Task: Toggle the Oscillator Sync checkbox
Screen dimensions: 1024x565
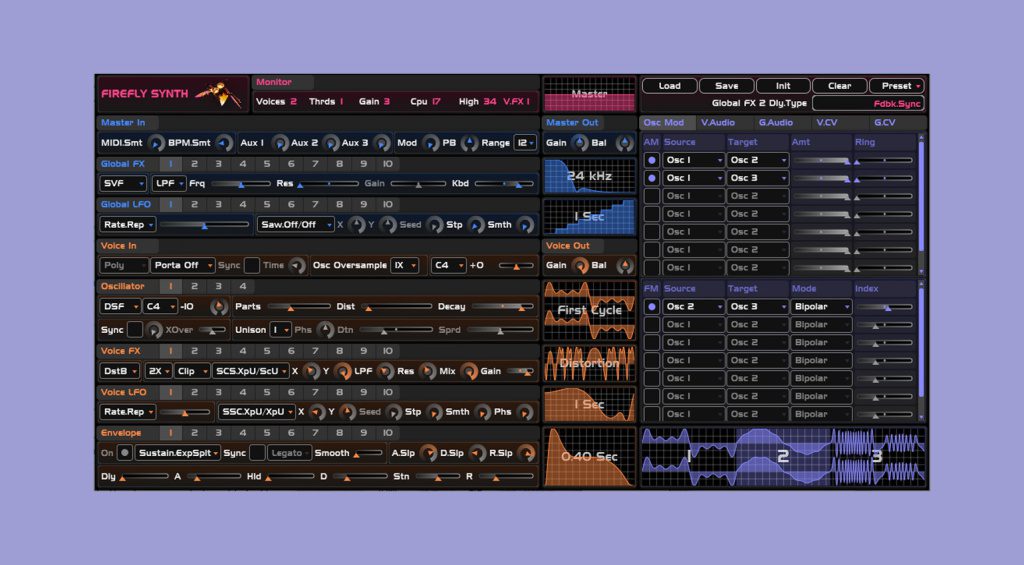Action: pyautogui.click(x=135, y=330)
